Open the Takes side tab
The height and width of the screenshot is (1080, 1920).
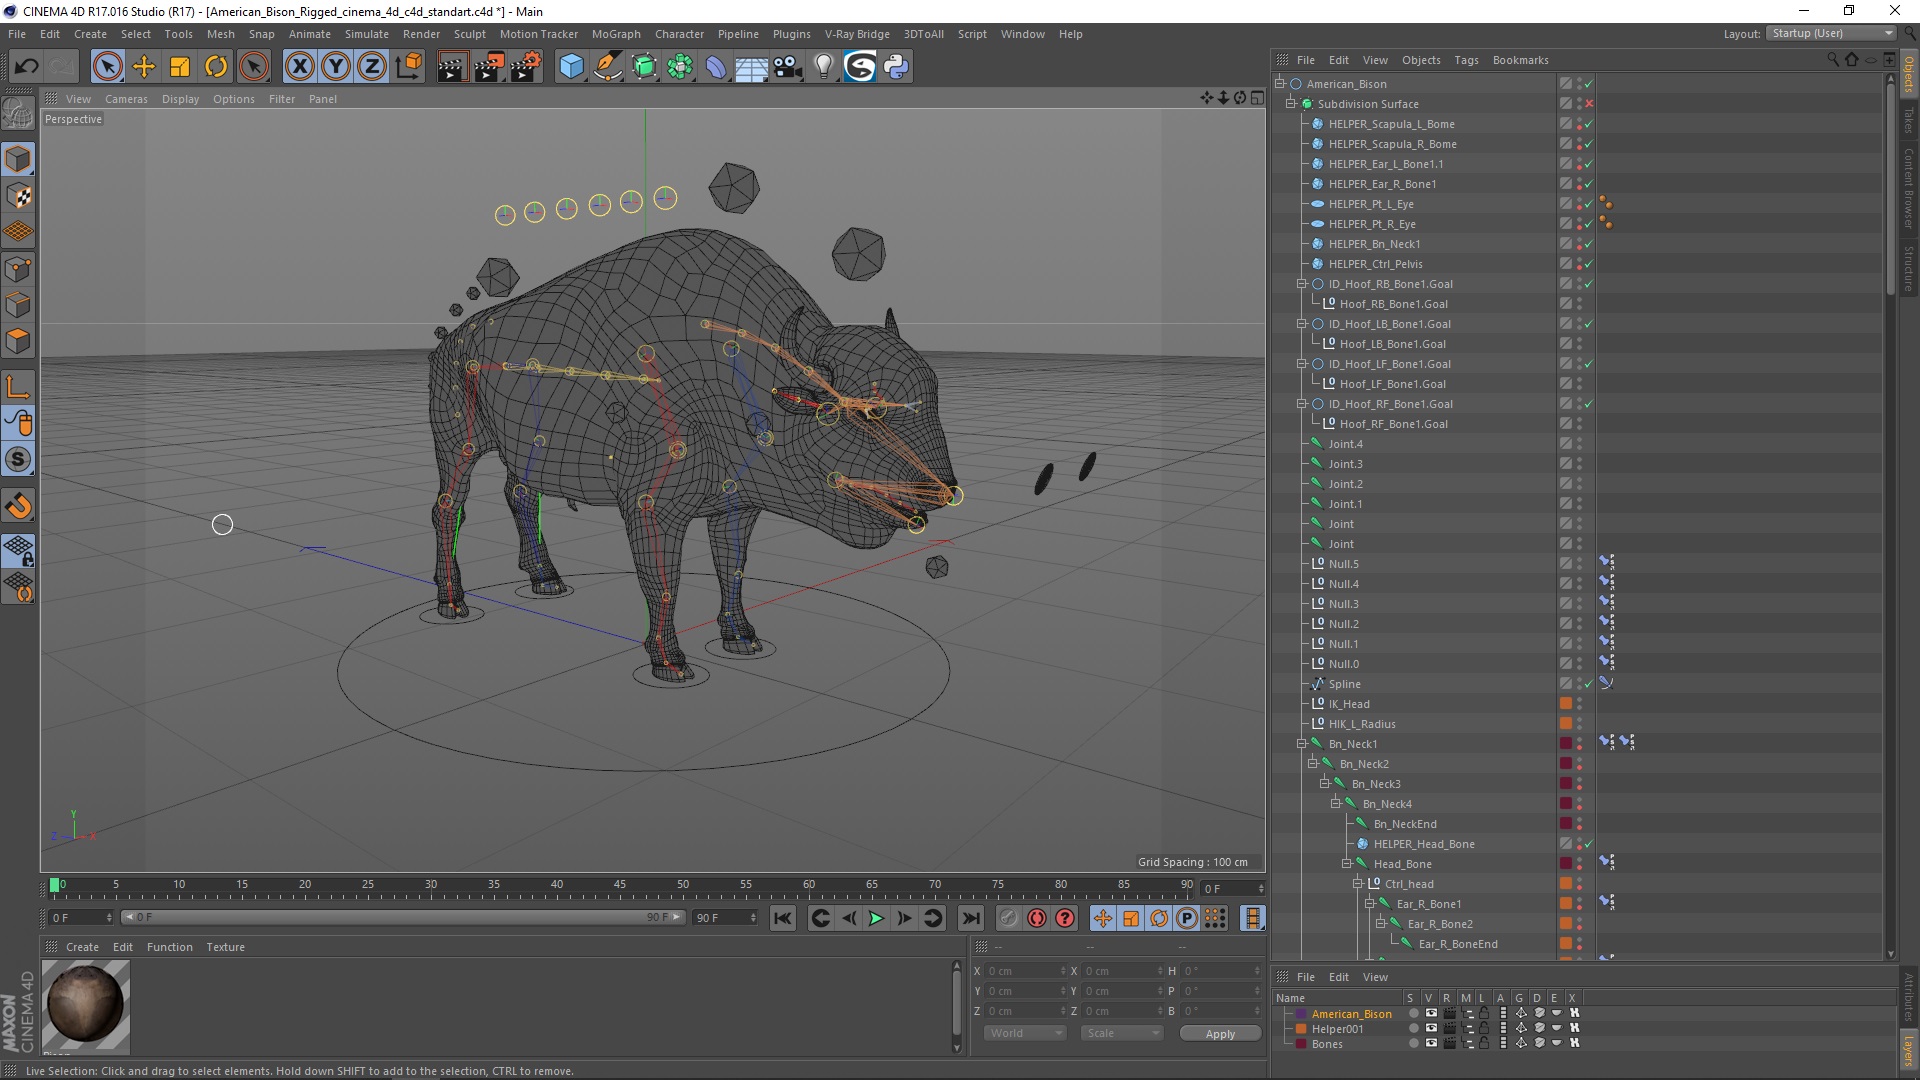[1909, 120]
